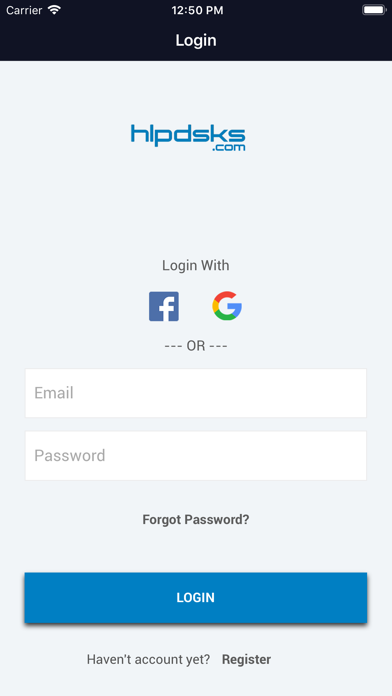Sign in with the Google icon
This screenshot has width=392, height=696.
click(227, 306)
